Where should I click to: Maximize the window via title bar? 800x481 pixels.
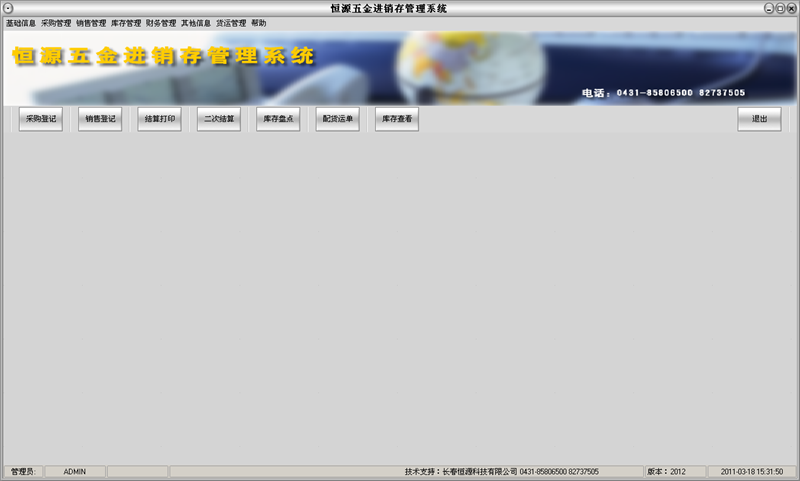780,8
